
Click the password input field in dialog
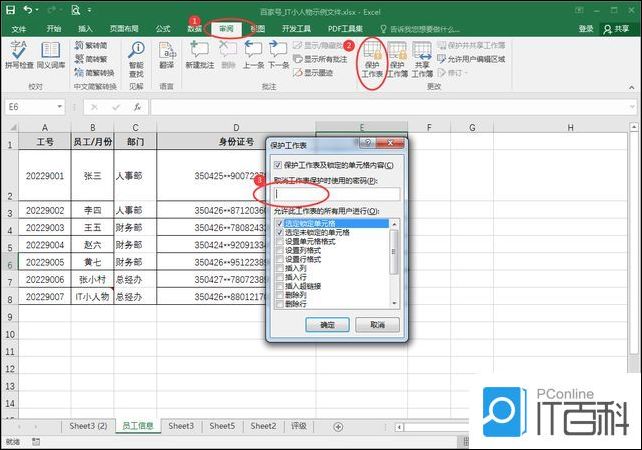point(337,194)
